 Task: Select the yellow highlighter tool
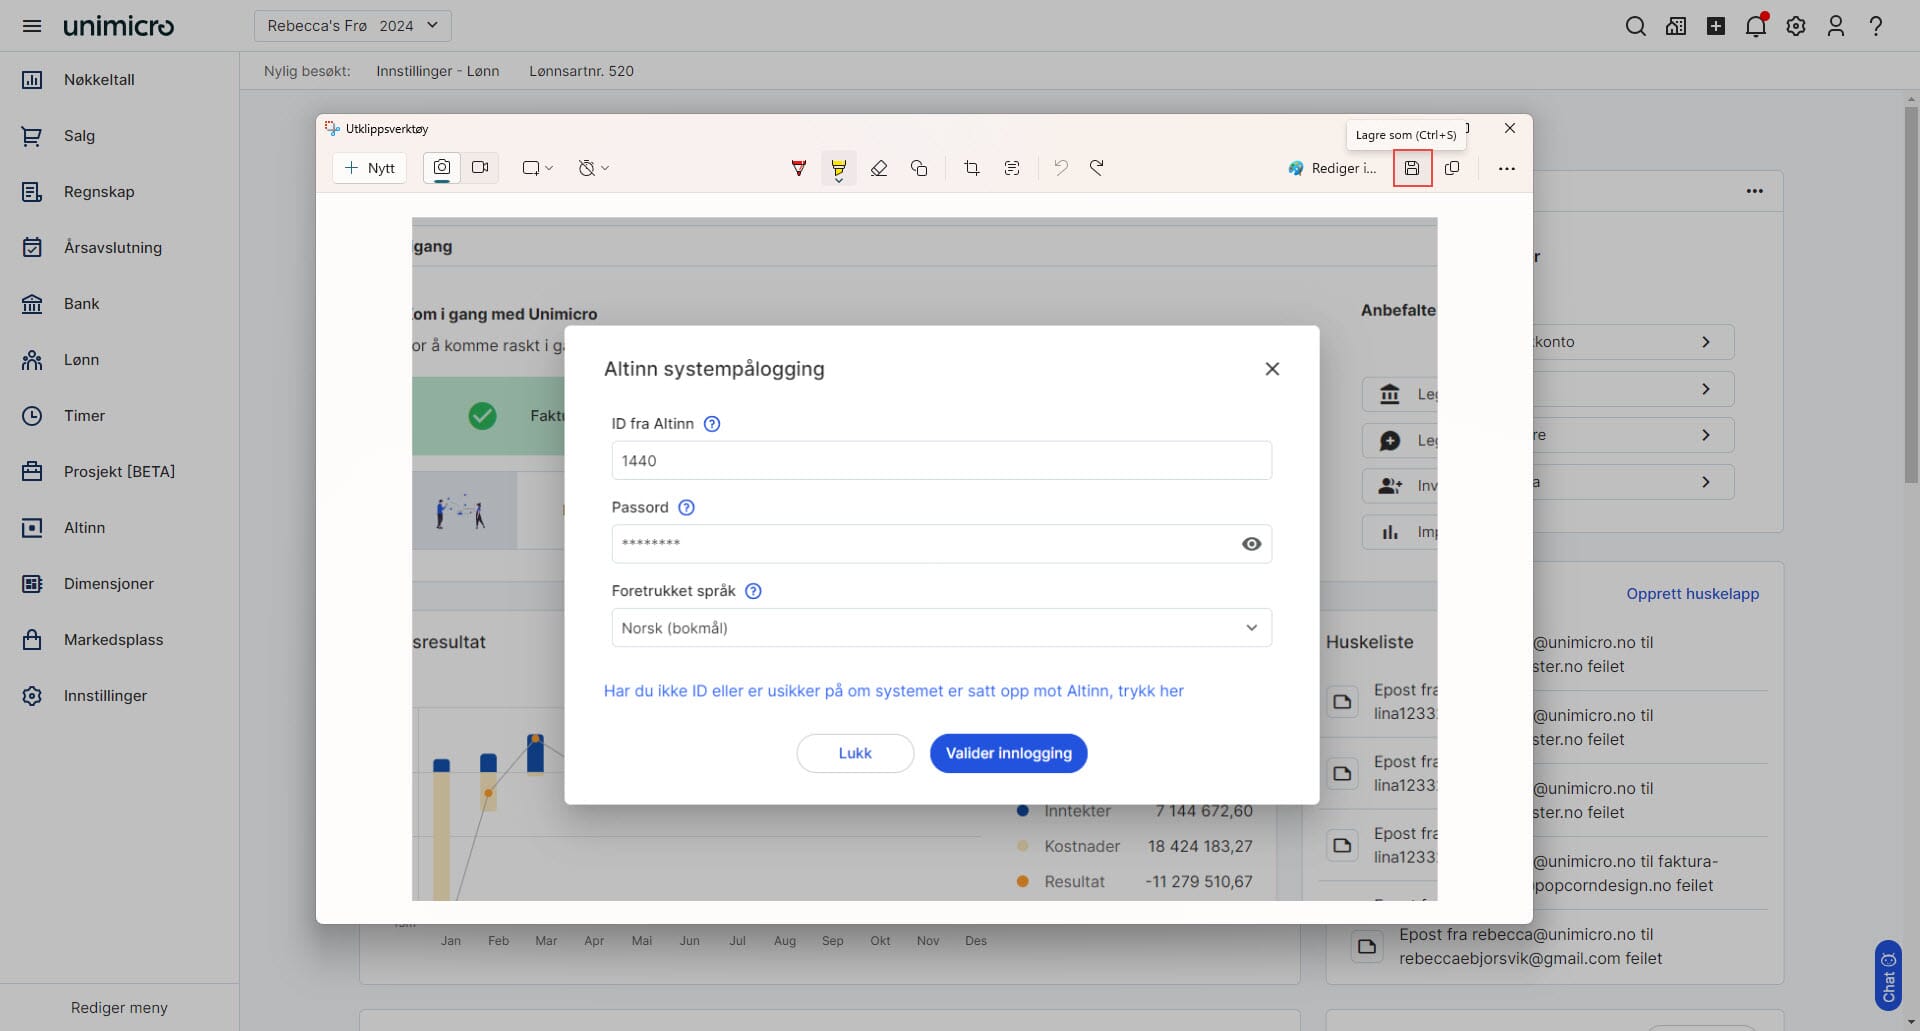tap(838, 167)
